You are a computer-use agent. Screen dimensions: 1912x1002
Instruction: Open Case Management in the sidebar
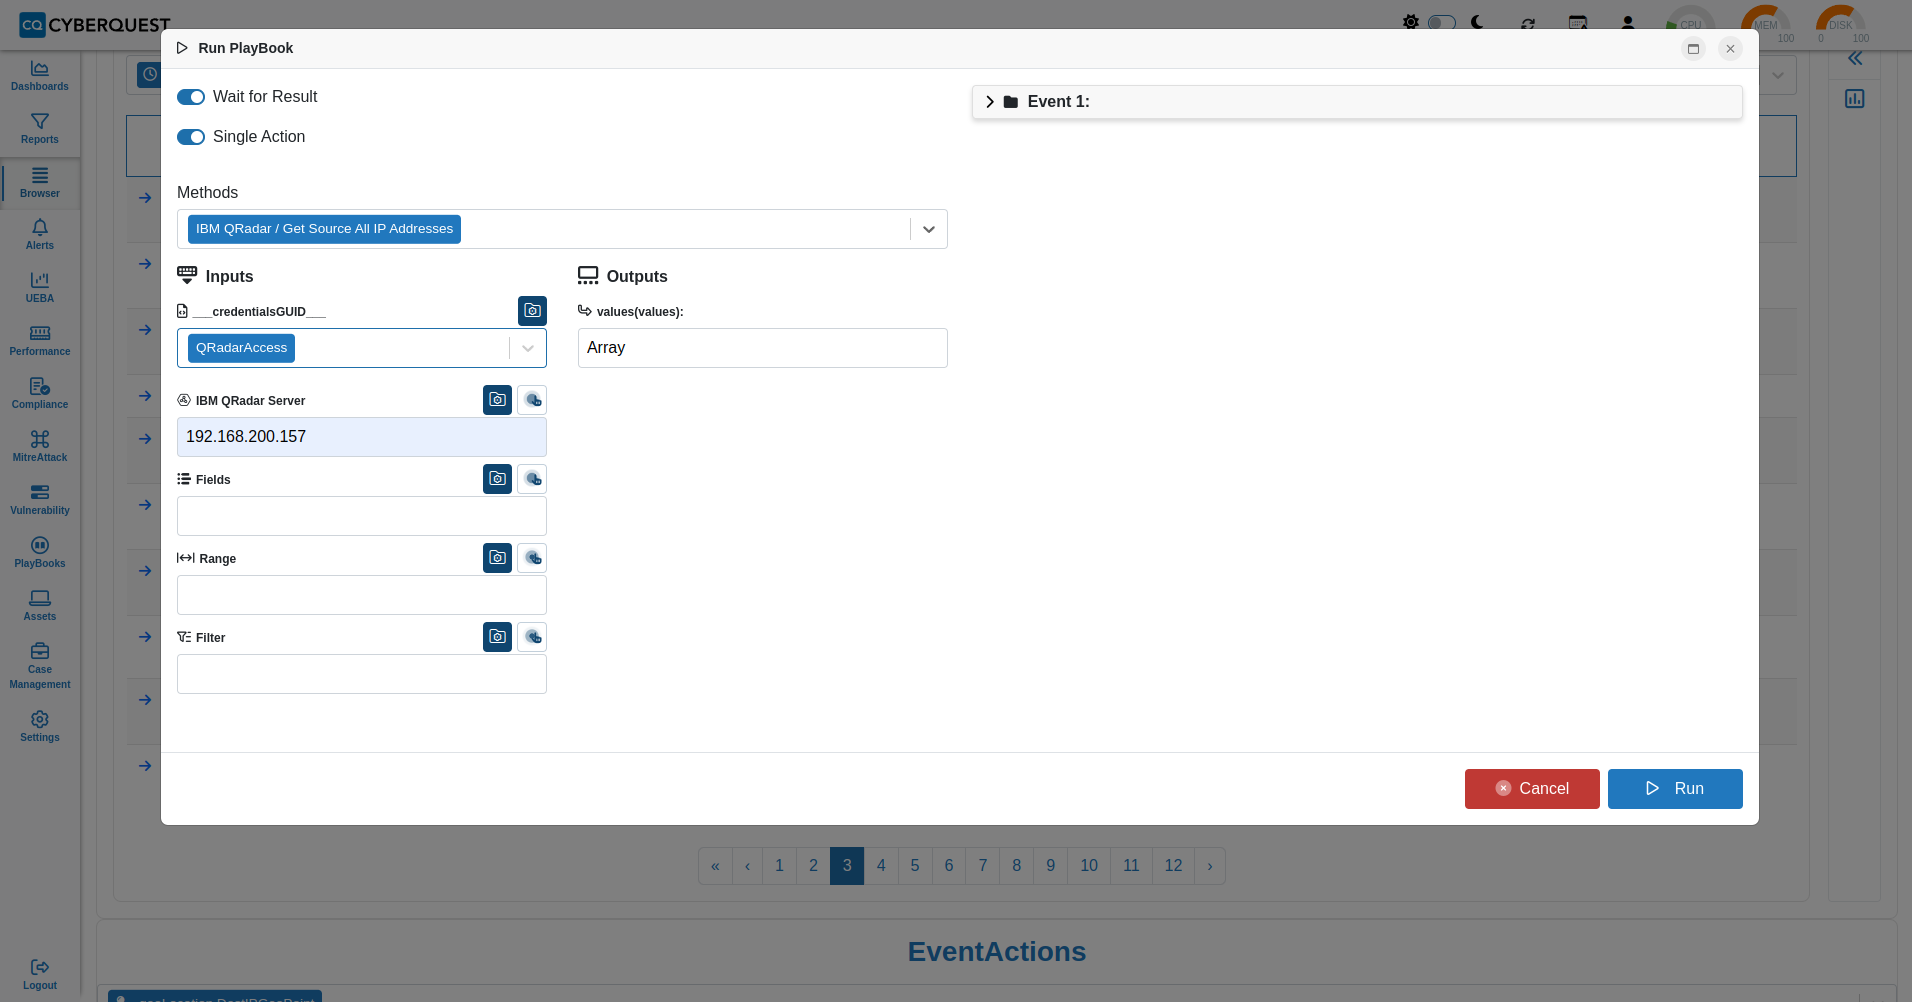(40, 666)
